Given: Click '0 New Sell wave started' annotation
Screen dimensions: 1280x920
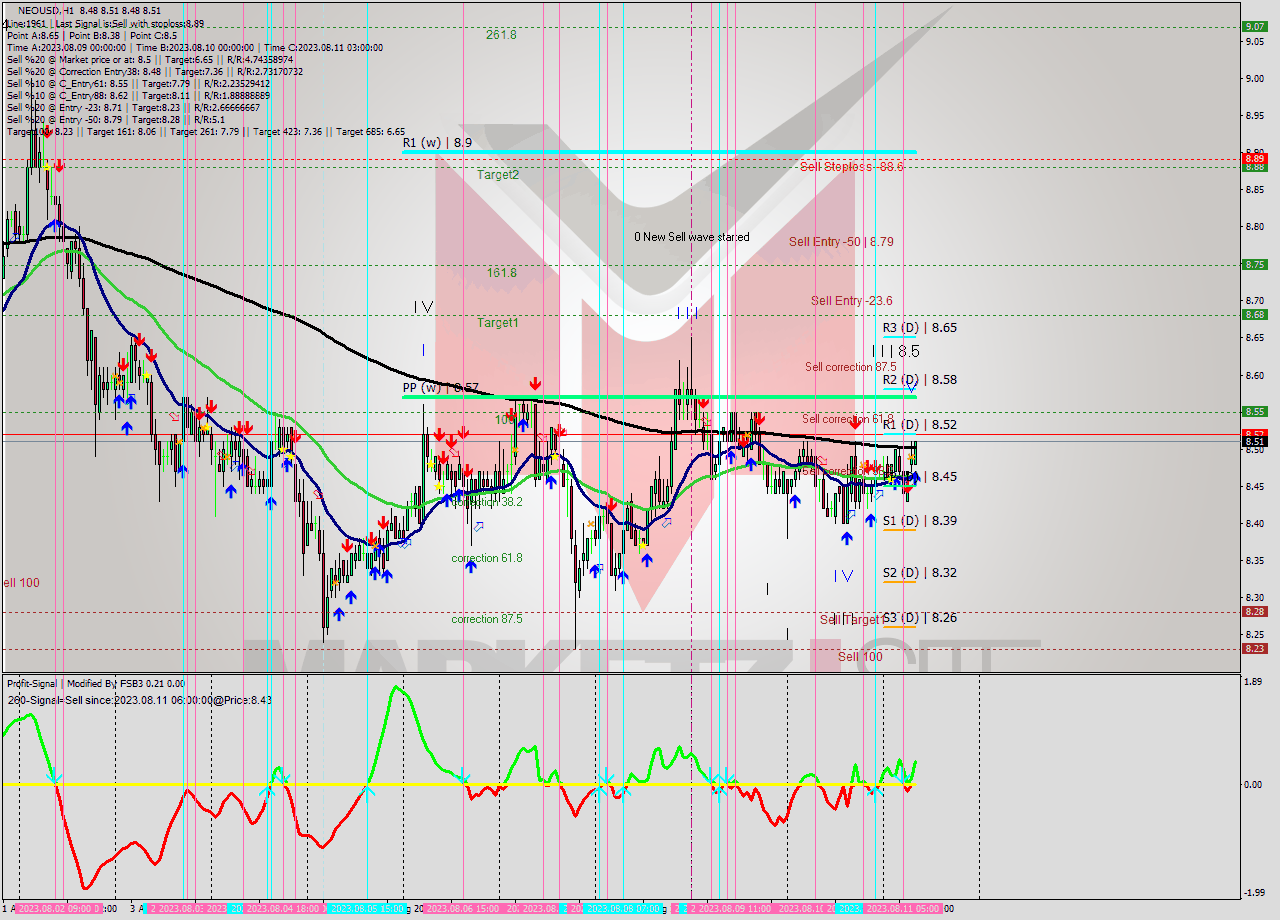Looking at the screenshot, I should click(691, 237).
